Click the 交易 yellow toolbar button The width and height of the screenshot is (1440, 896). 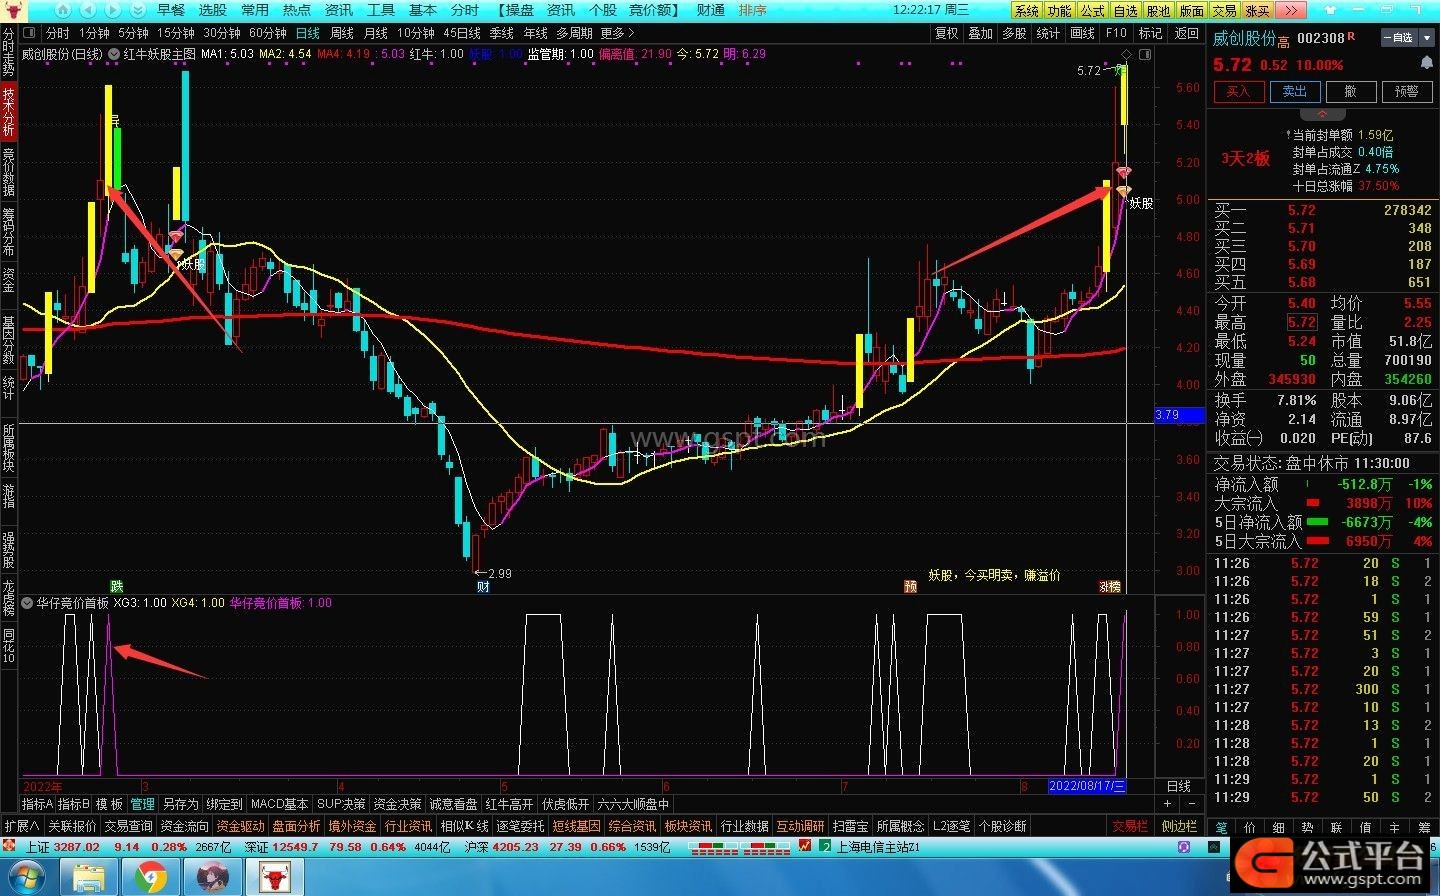coord(1225,10)
